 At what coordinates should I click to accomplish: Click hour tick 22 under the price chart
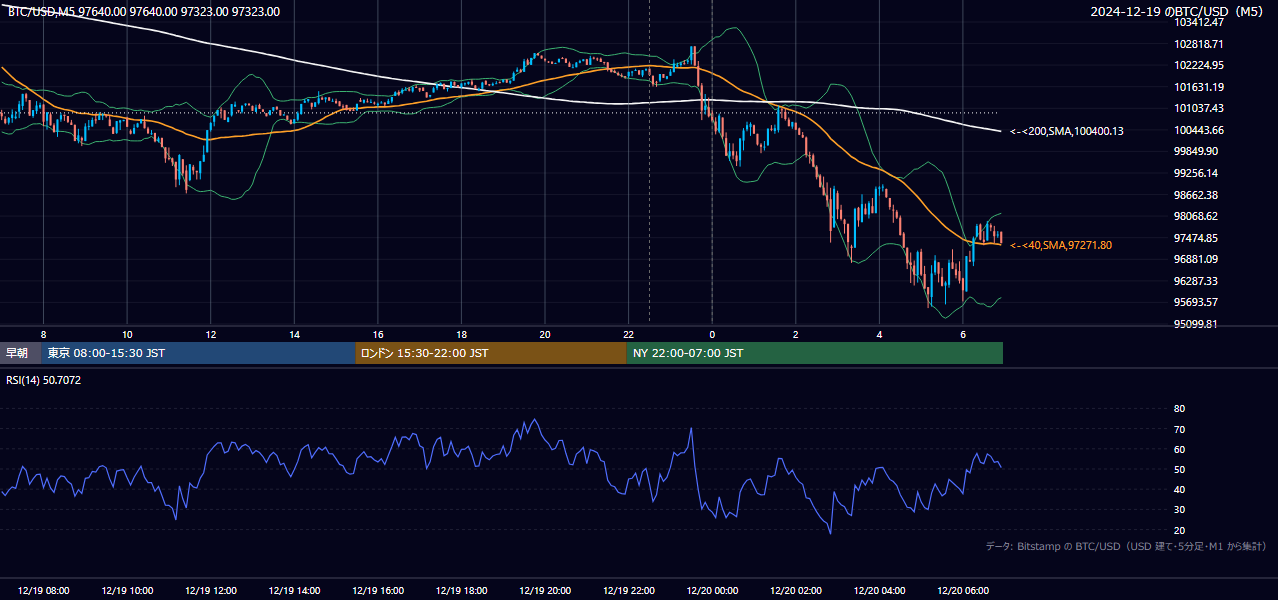629,333
